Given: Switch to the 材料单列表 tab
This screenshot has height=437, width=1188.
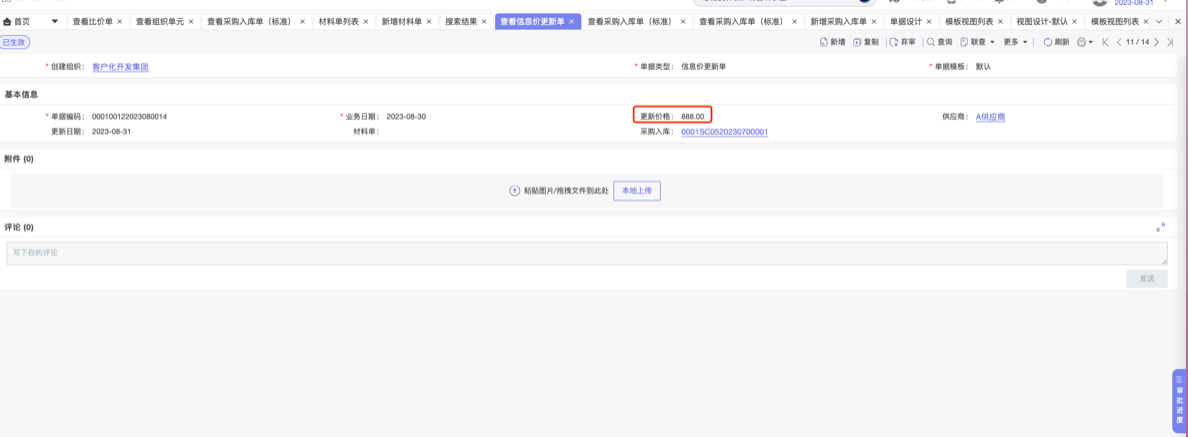Looking at the screenshot, I should 338,21.
